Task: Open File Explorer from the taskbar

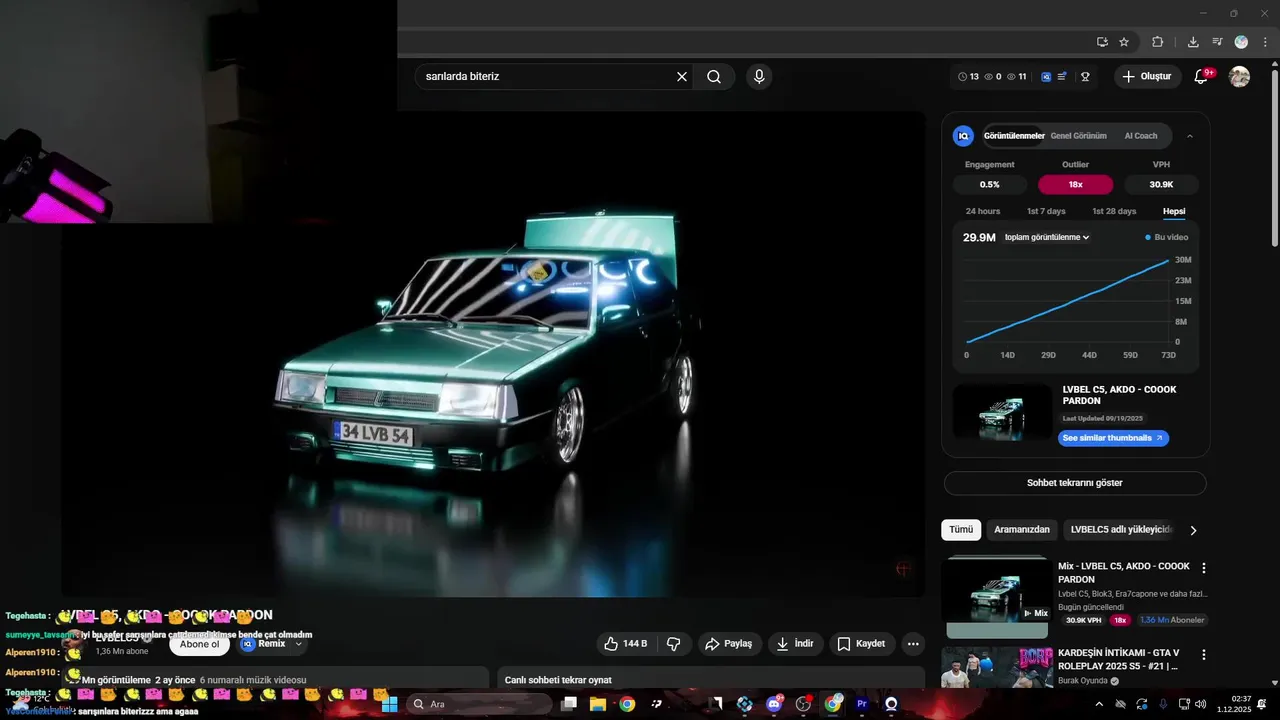Action: coord(598,704)
